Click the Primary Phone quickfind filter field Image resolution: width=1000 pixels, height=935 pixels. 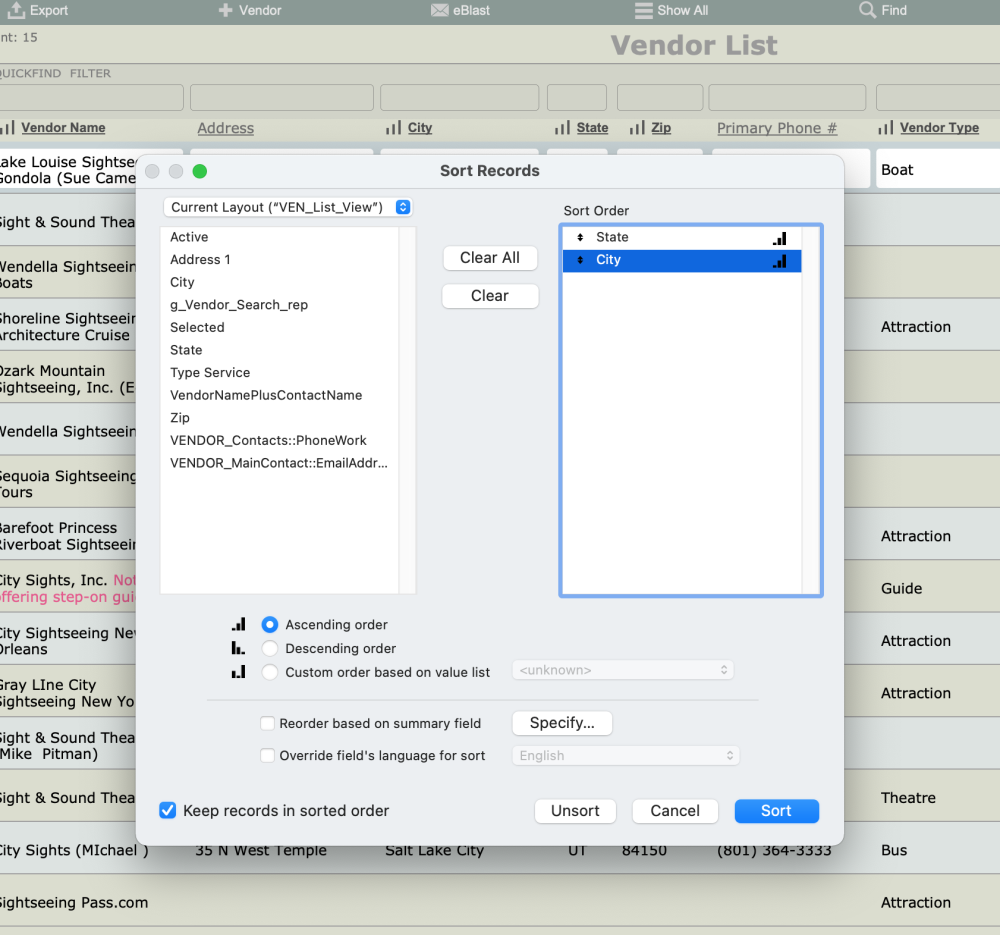[787, 98]
